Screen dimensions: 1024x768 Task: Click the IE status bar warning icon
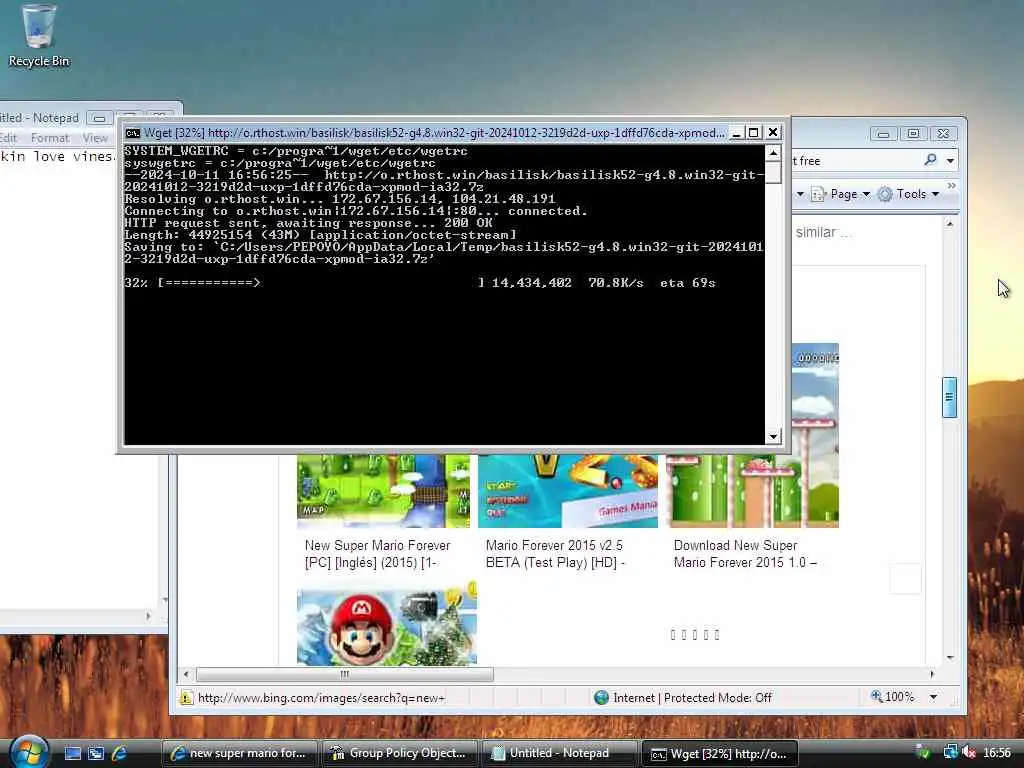coord(186,697)
